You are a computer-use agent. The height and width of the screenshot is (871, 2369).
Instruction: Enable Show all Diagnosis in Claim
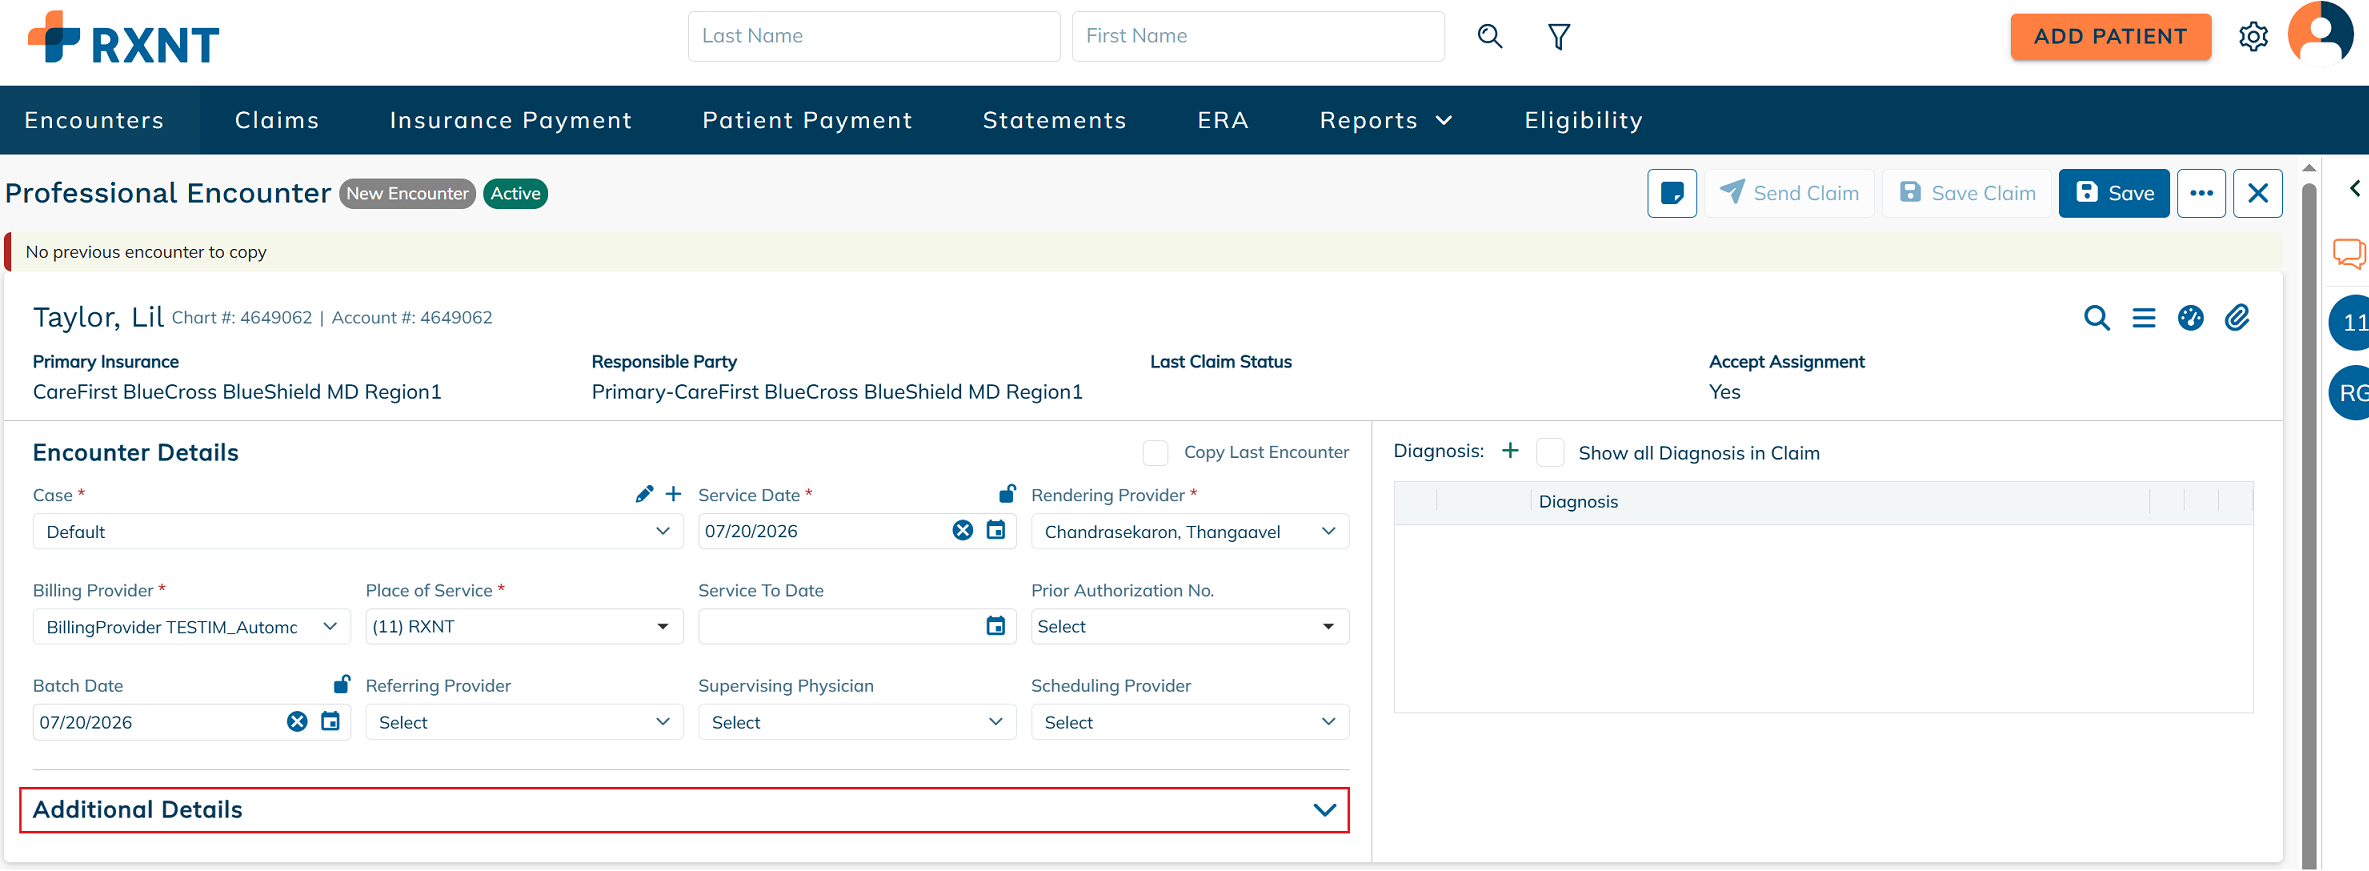[x=1550, y=452]
